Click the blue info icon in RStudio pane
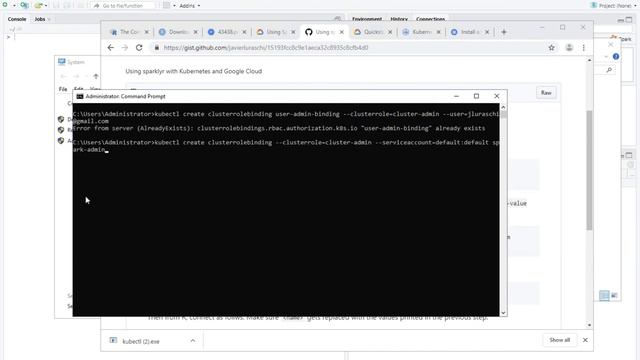This screenshot has height=360, width=640. pyautogui.click(x=616, y=56)
